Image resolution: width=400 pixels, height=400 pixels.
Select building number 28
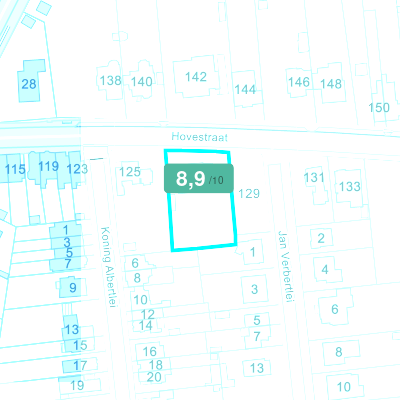[29, 84]
